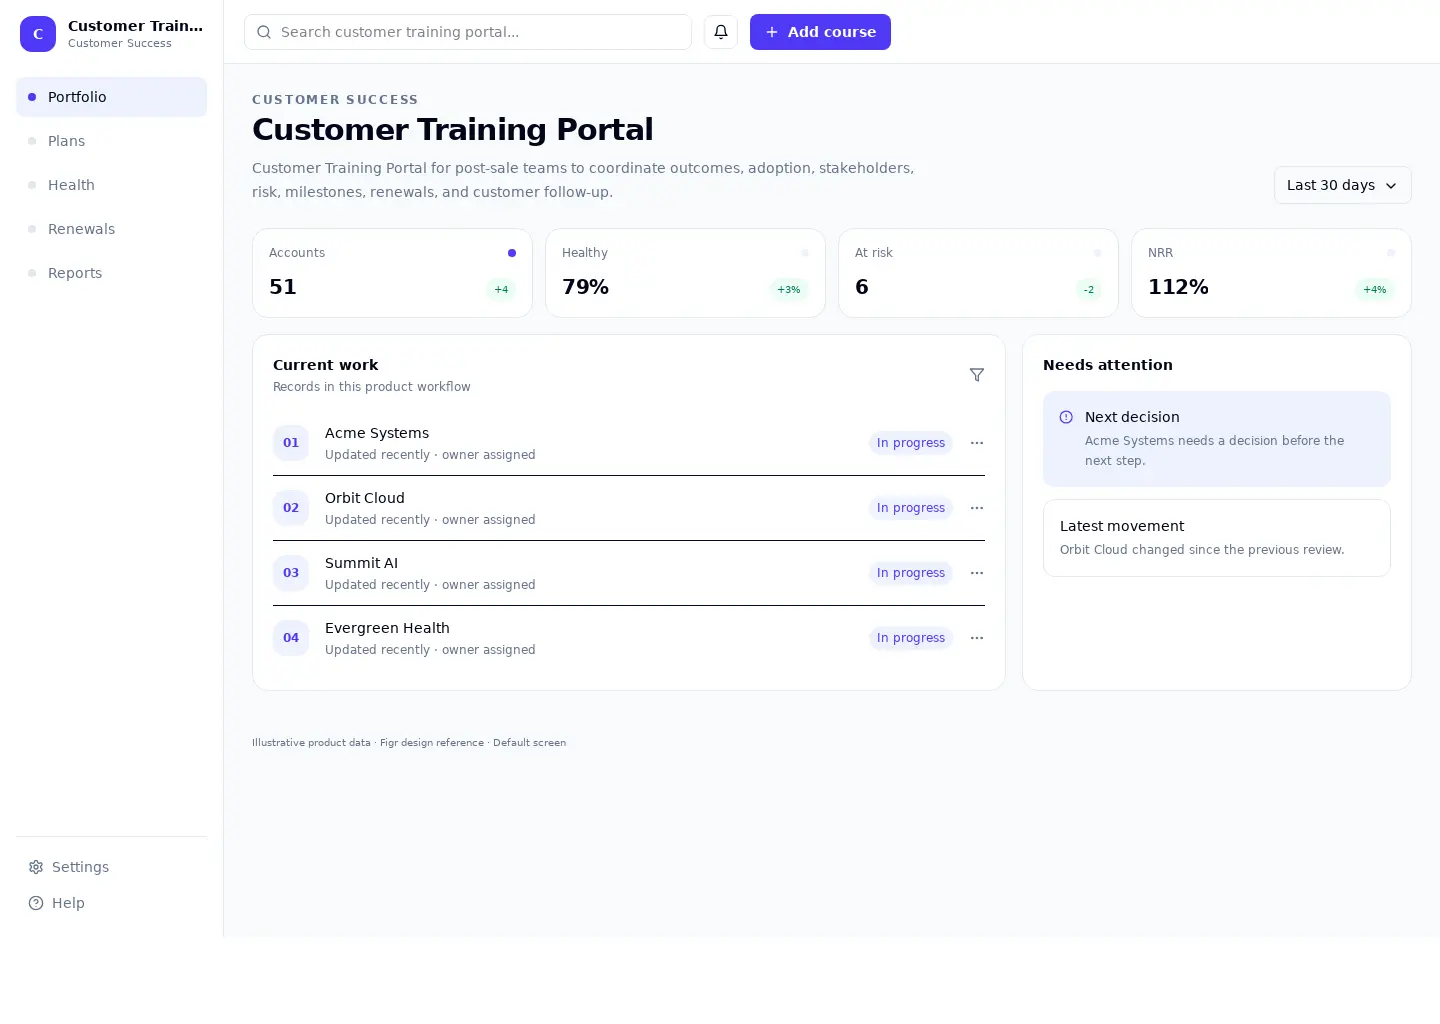The image size is (1440, 1024).
Task: Open the more options menu for Evergreen Health
Action: pos(977,638)
